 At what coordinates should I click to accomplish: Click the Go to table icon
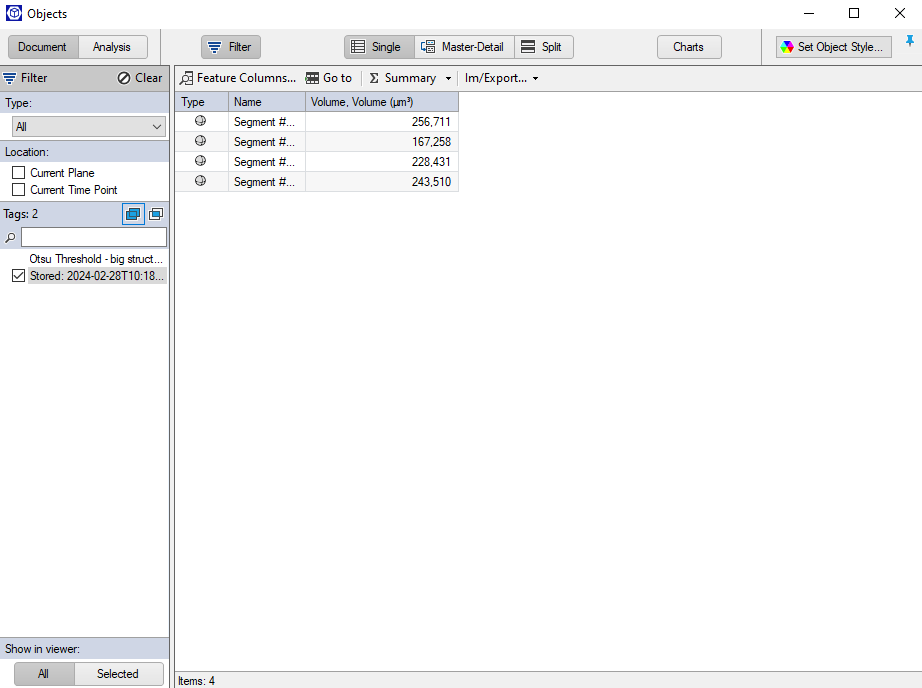point(314,77)
